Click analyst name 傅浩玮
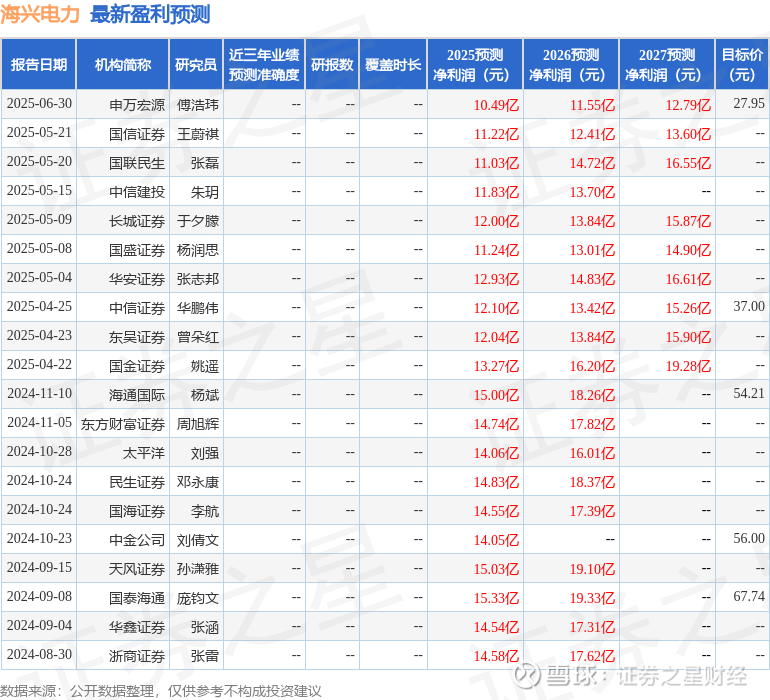770x700 pixels. pyautogui.click(x=197, y=105)
